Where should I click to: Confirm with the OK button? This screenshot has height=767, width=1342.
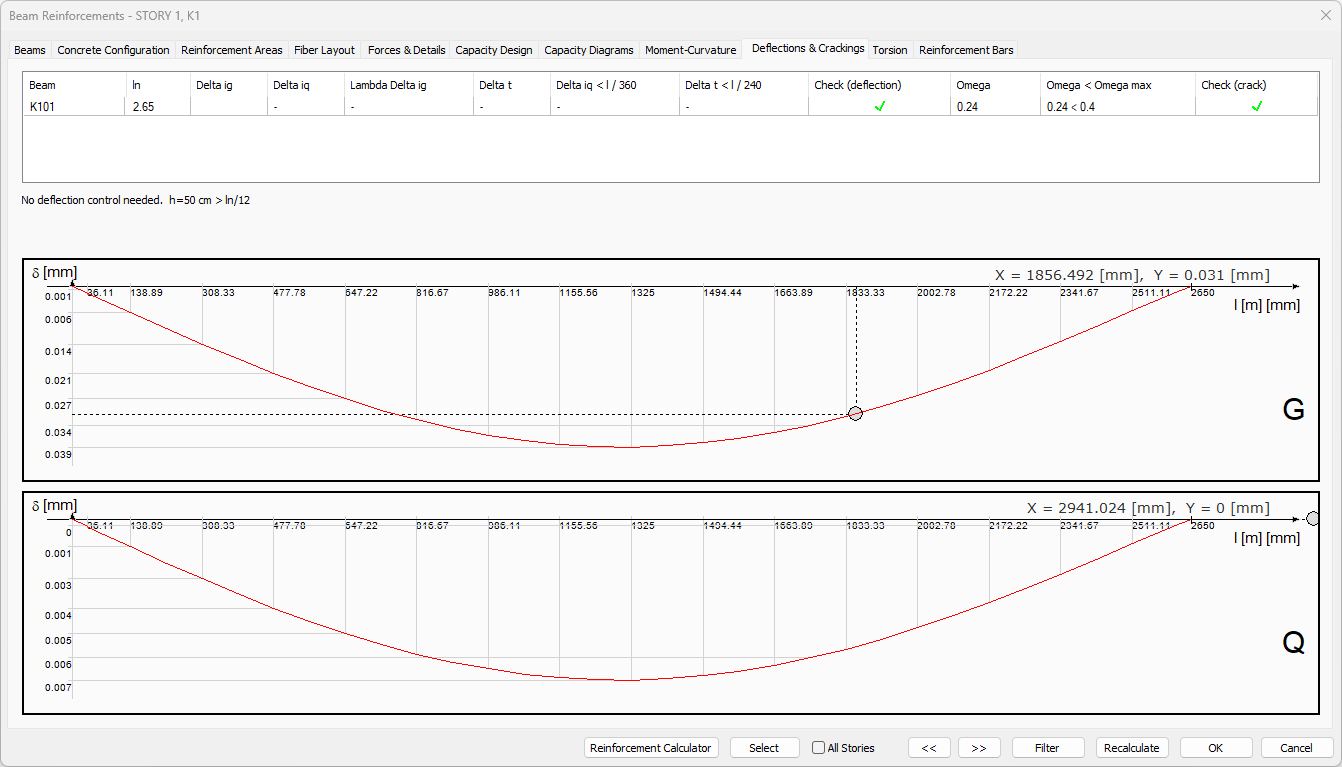(x=1216, y=748)
